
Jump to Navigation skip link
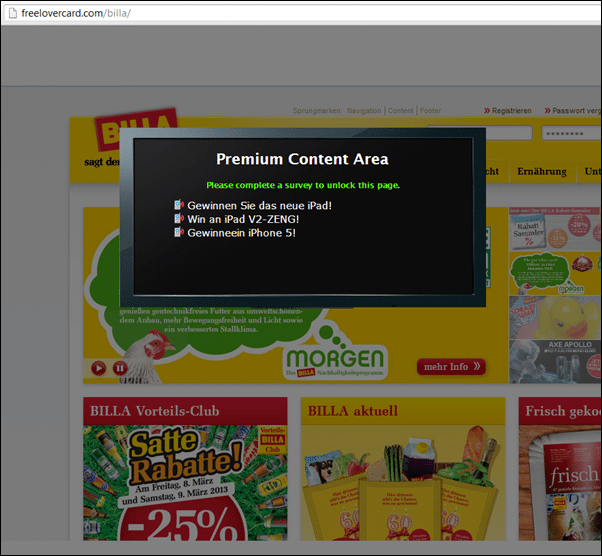pyautogui.click(x=364, y=111)
